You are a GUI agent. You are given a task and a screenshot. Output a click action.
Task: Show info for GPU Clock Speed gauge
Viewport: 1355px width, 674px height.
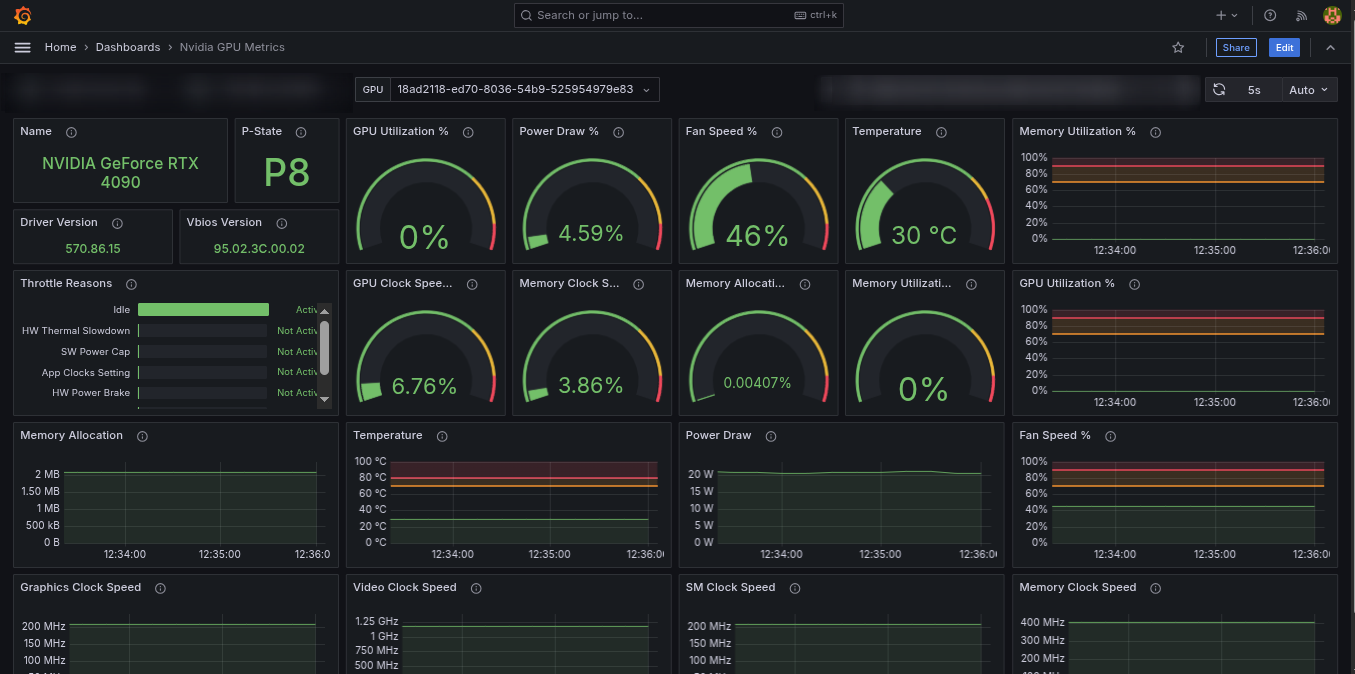coord(472,284)
